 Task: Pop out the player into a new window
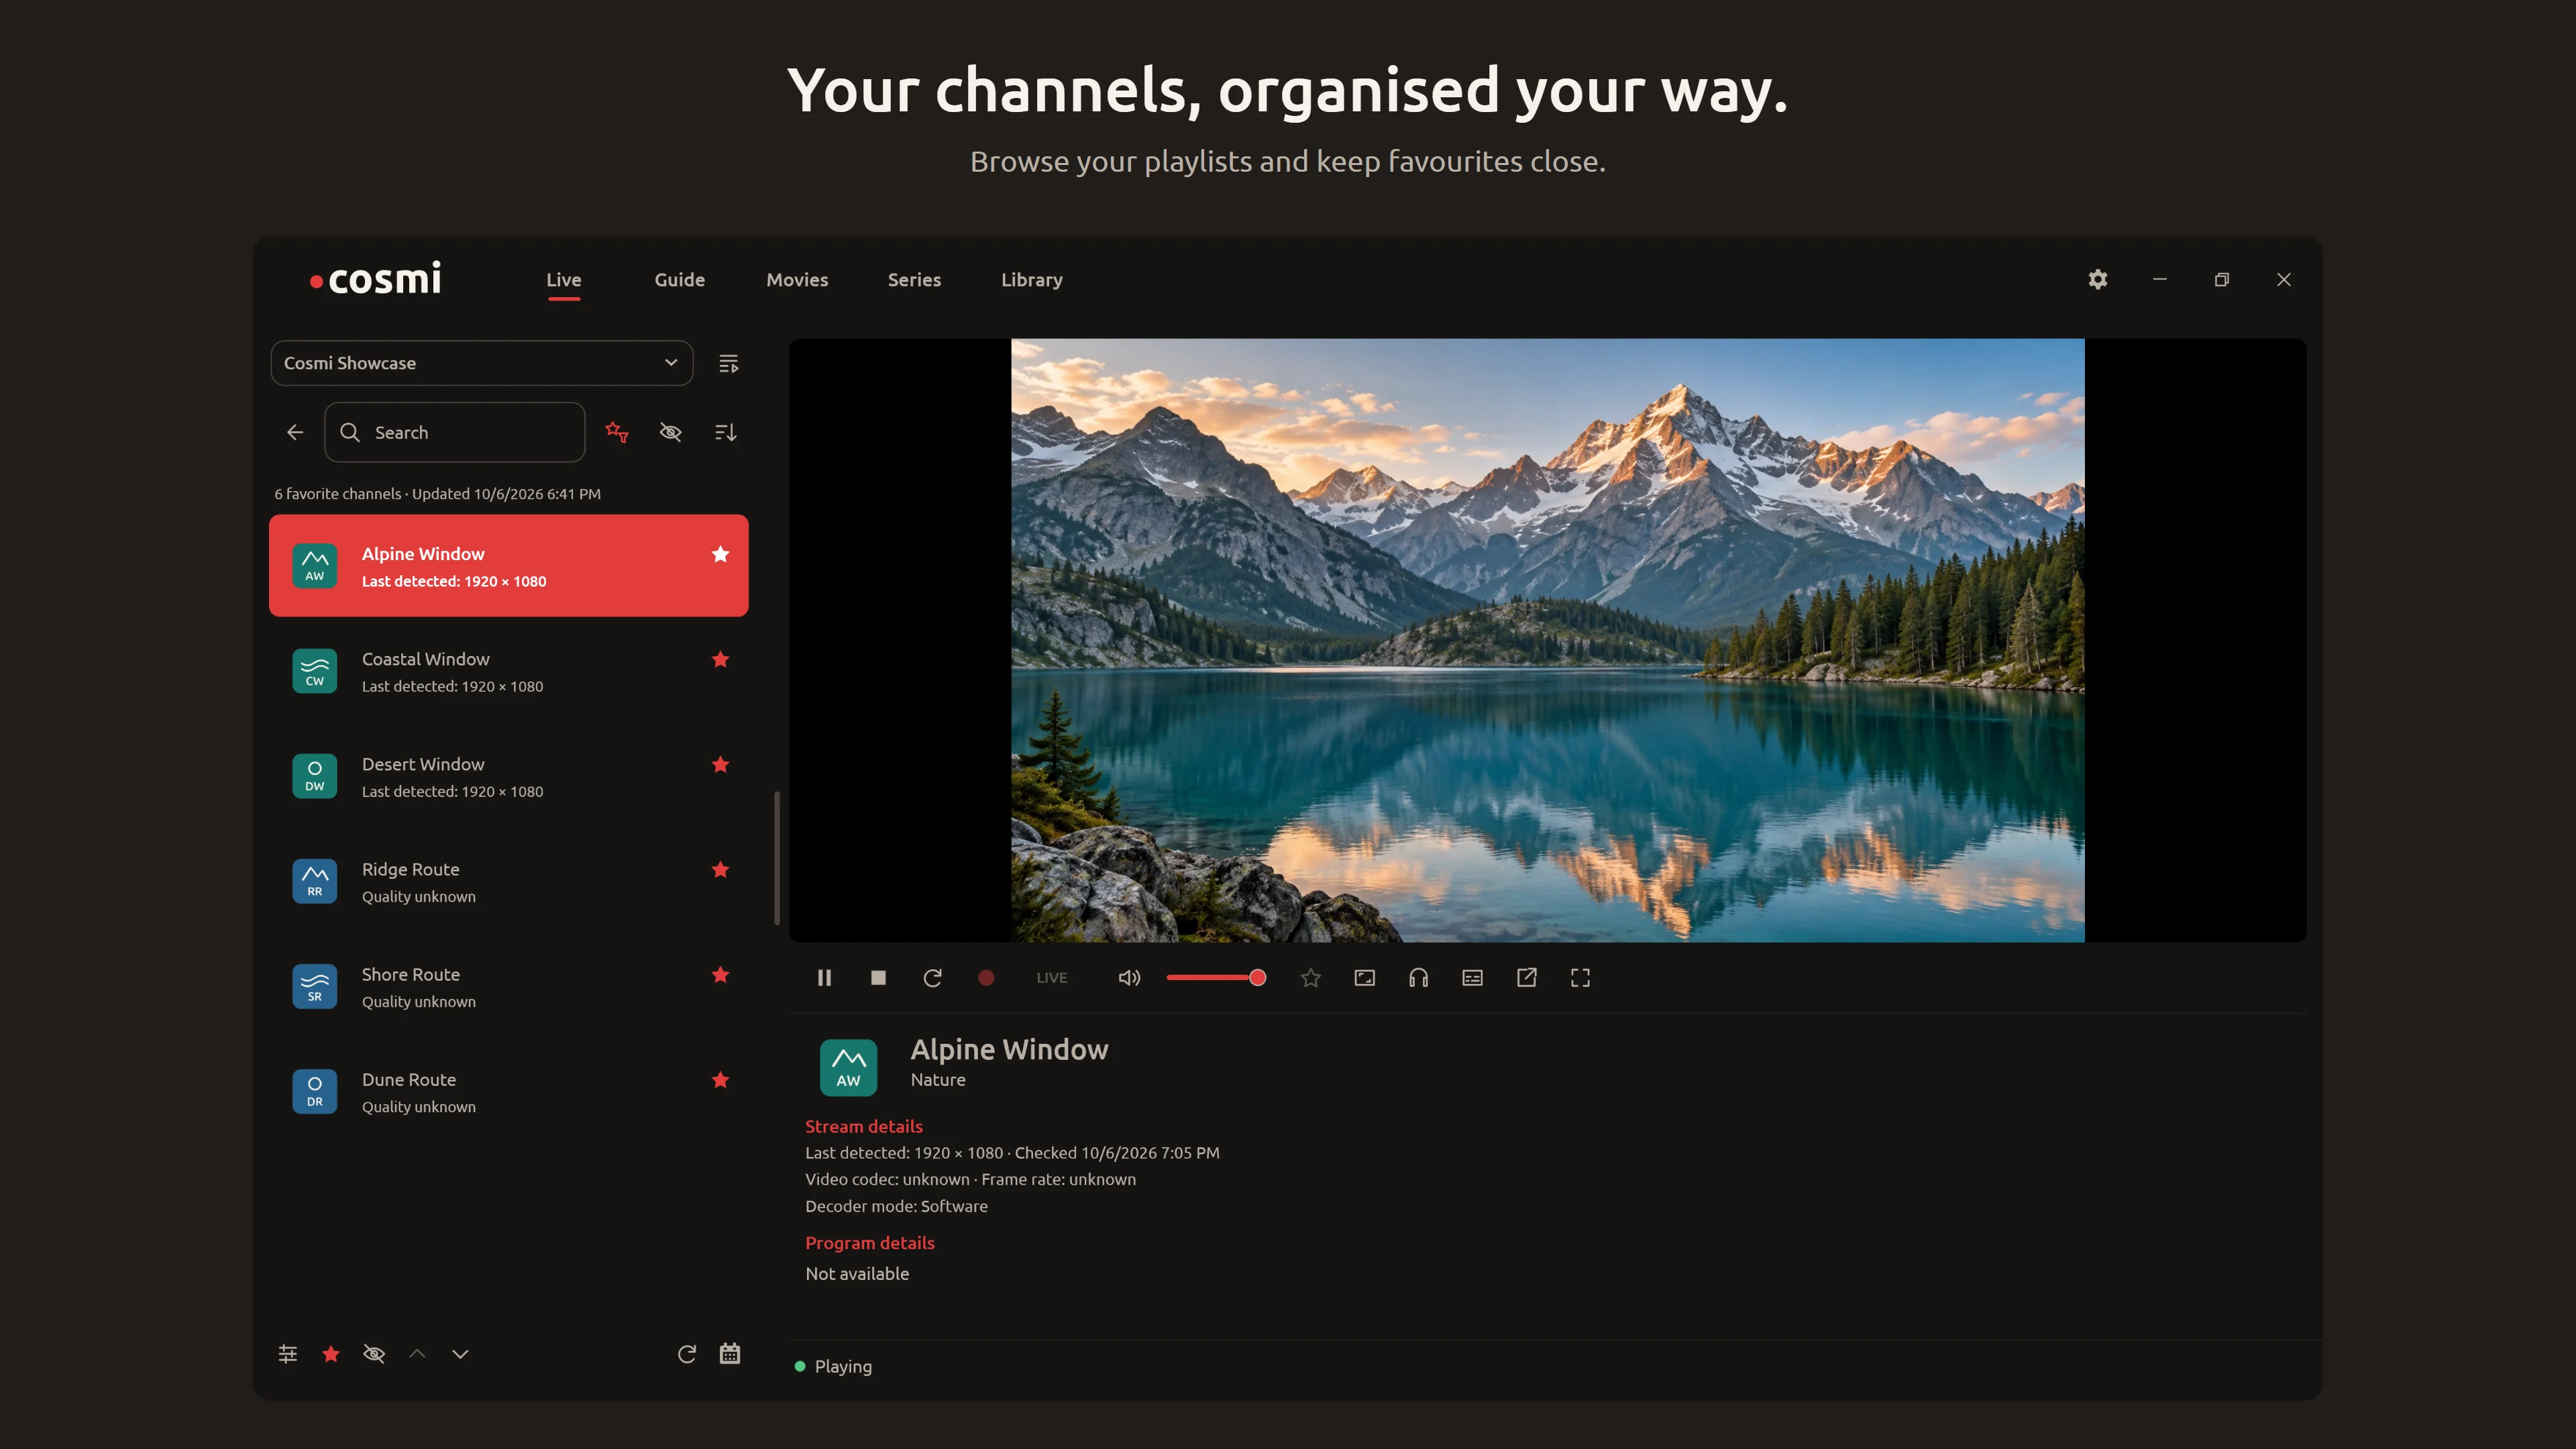coord(1526,978)
